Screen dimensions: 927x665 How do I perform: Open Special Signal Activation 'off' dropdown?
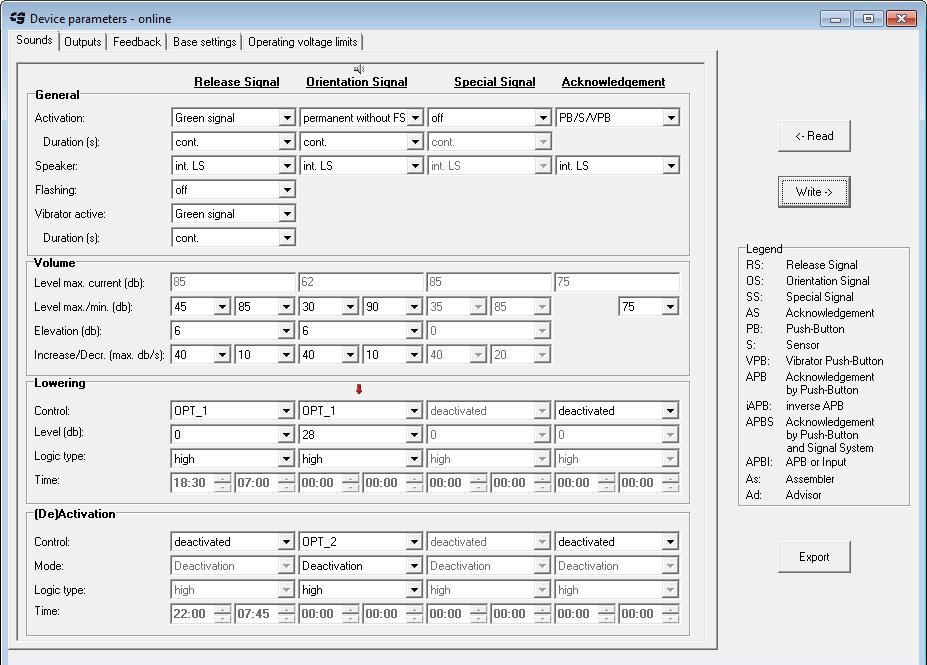tap(489, 118)
